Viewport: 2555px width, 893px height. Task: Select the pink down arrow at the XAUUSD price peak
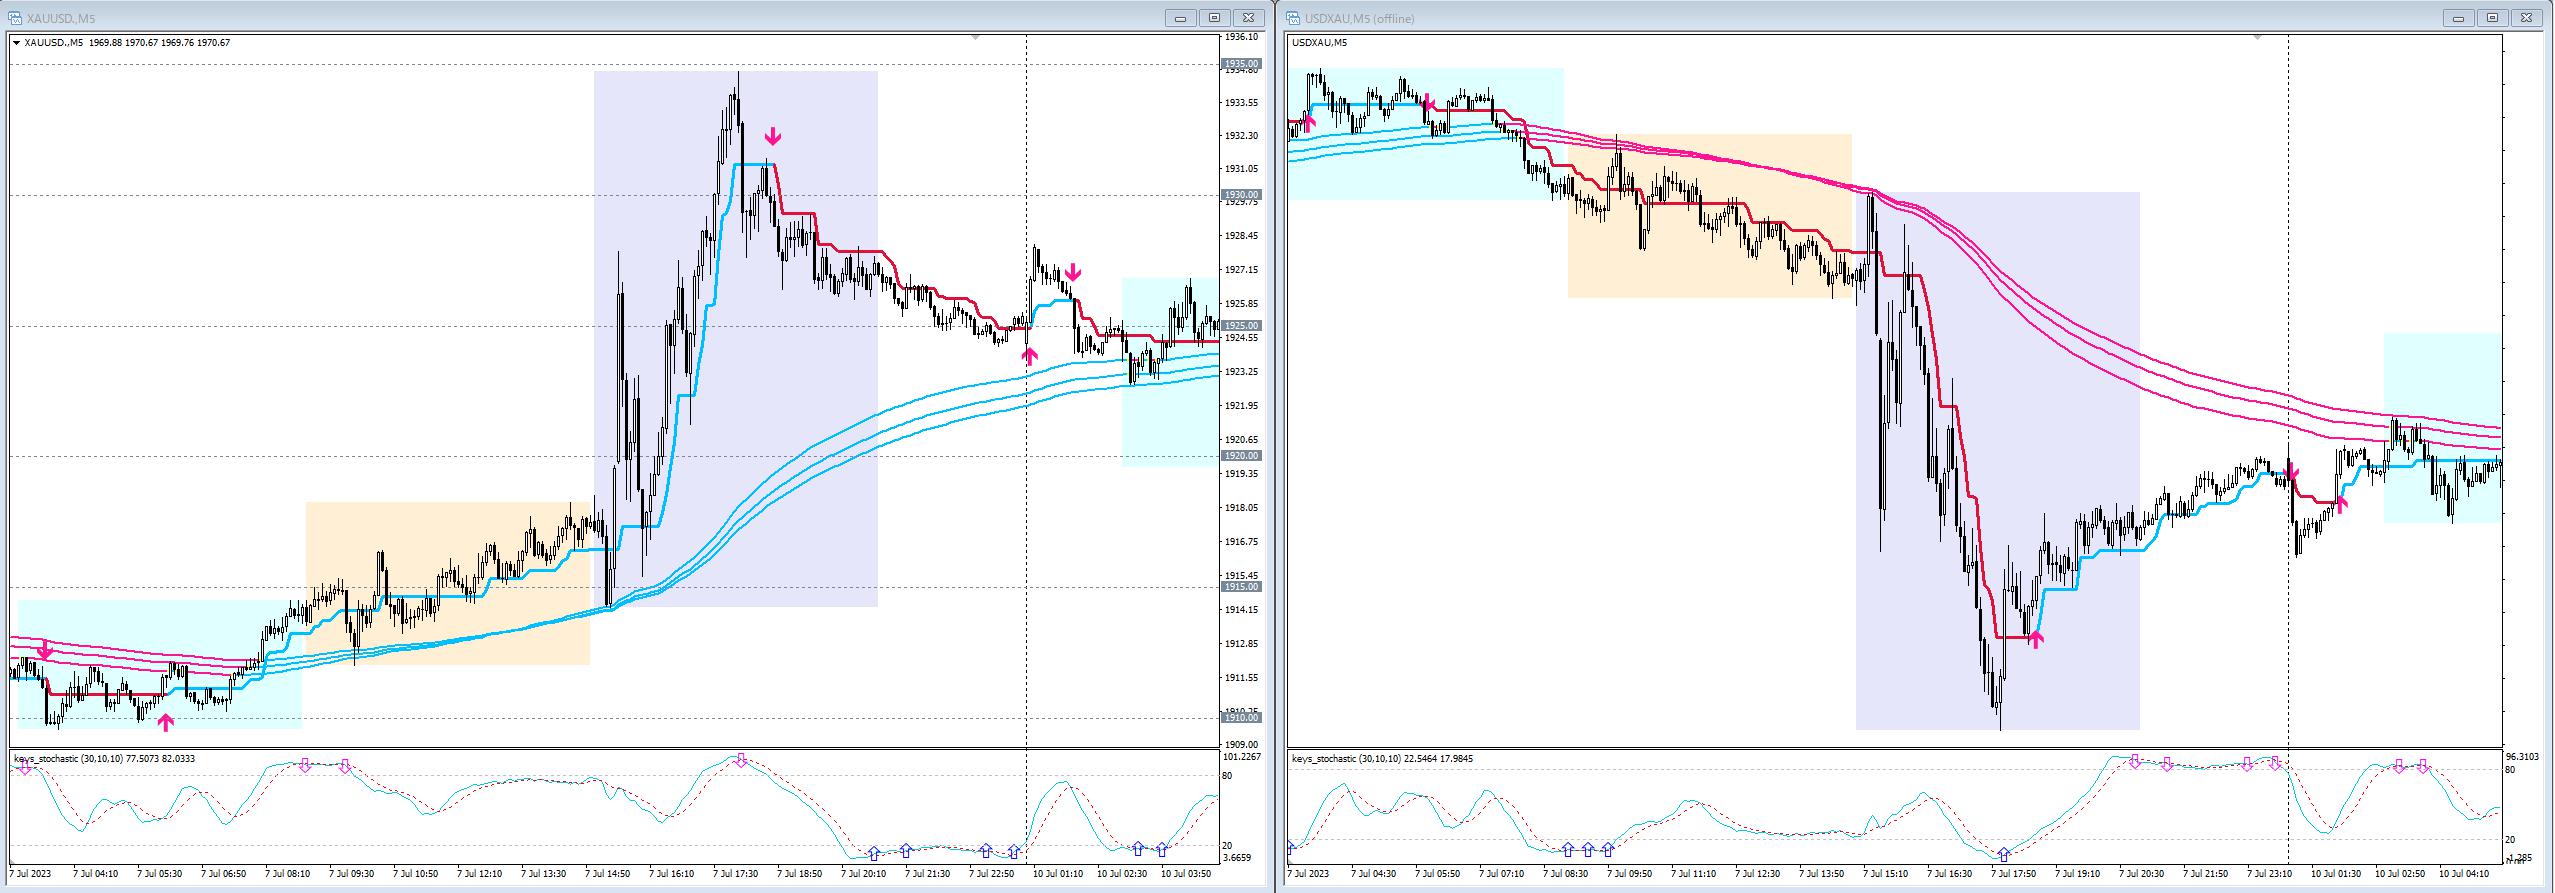click(773, 137)
